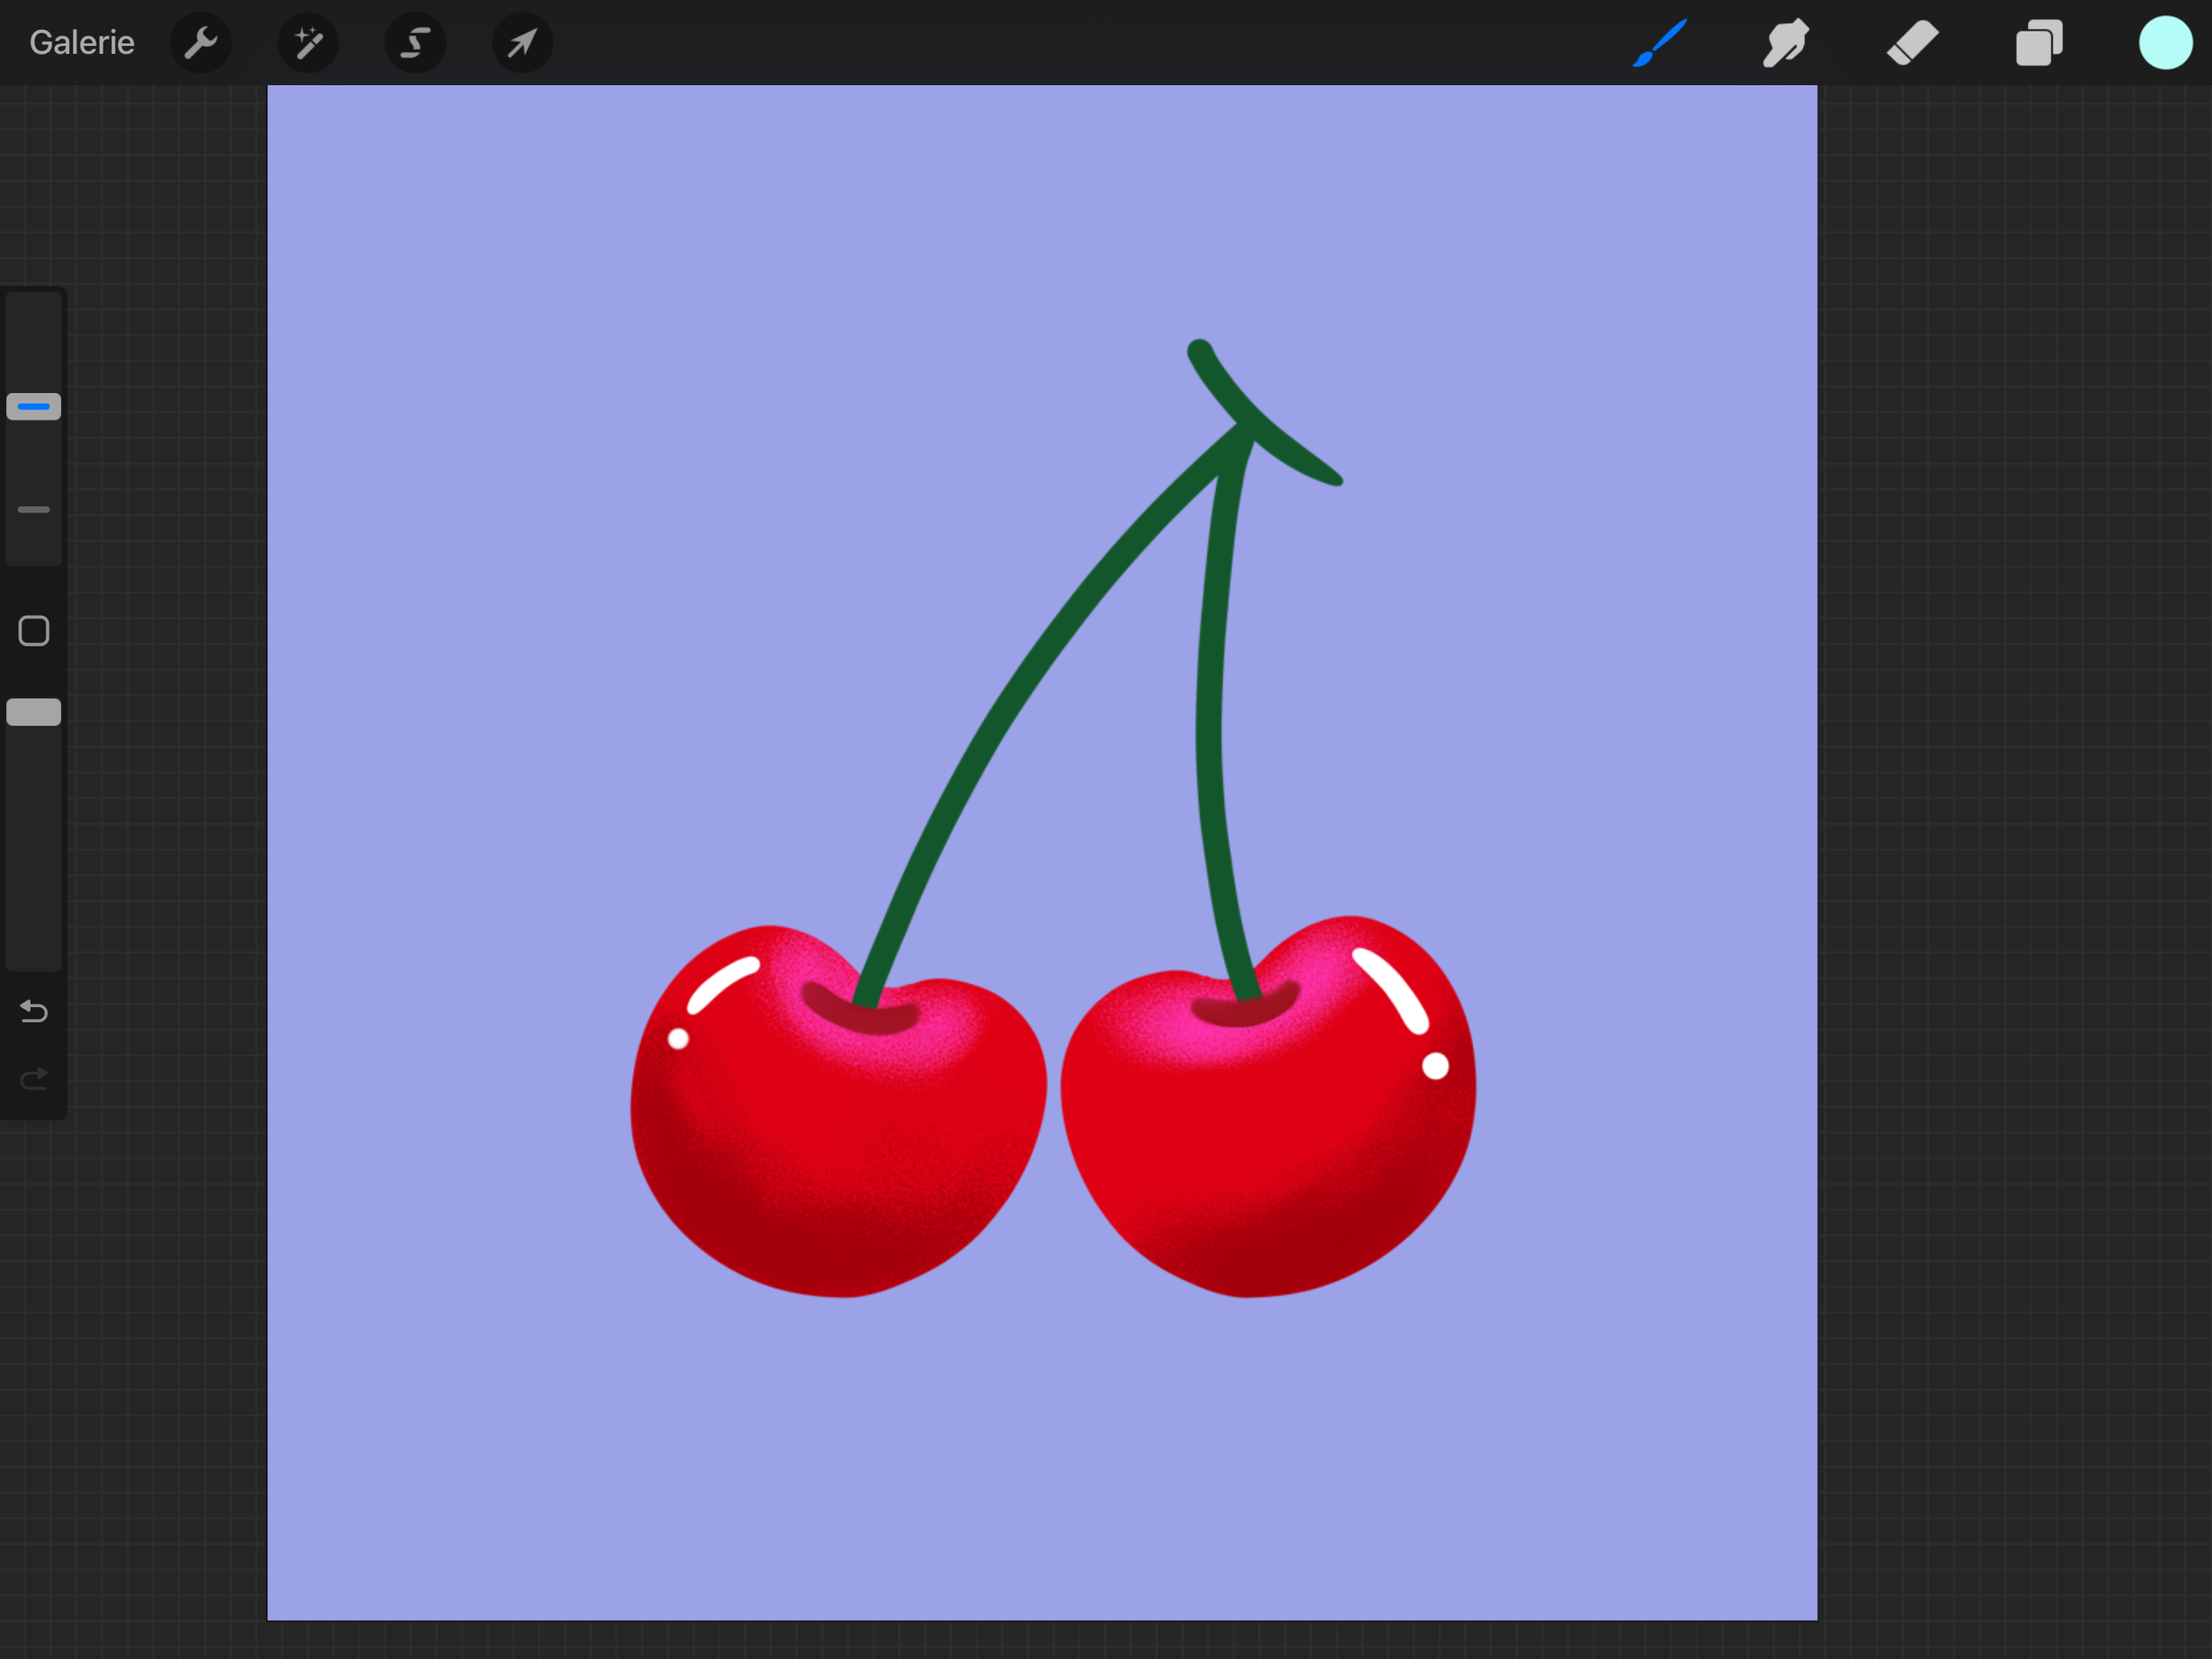
Task: Open the Galerie view
Action: click(x=81, y=42)
